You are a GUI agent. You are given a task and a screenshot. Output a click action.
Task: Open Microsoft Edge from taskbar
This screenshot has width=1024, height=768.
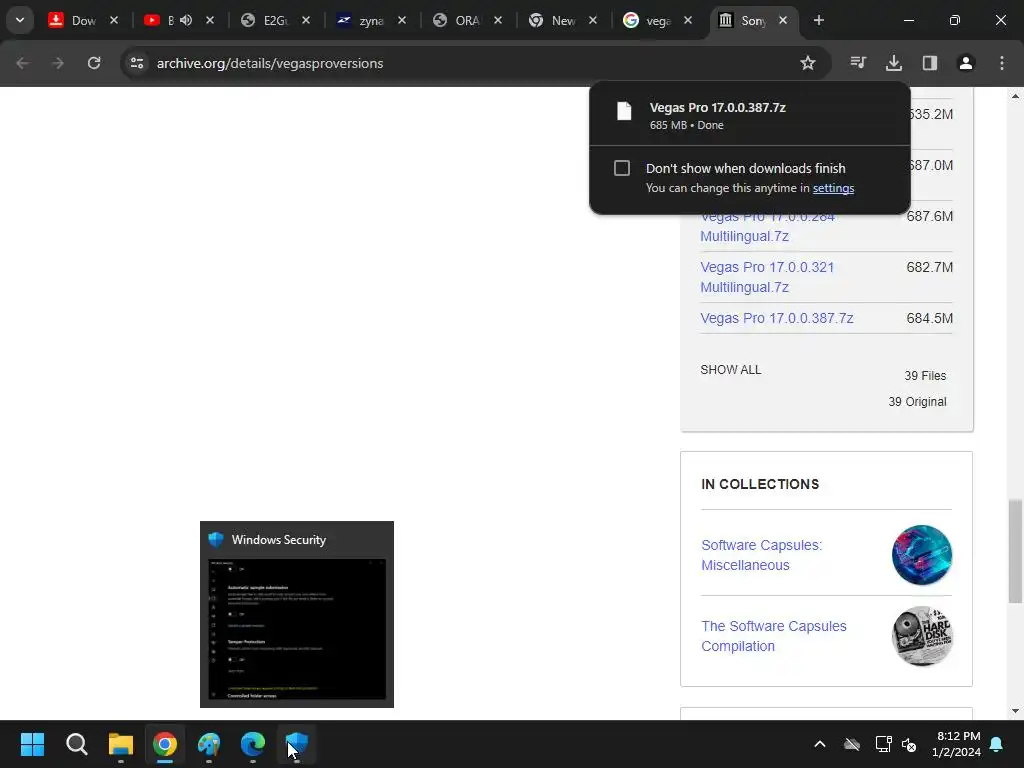[253, 744]
